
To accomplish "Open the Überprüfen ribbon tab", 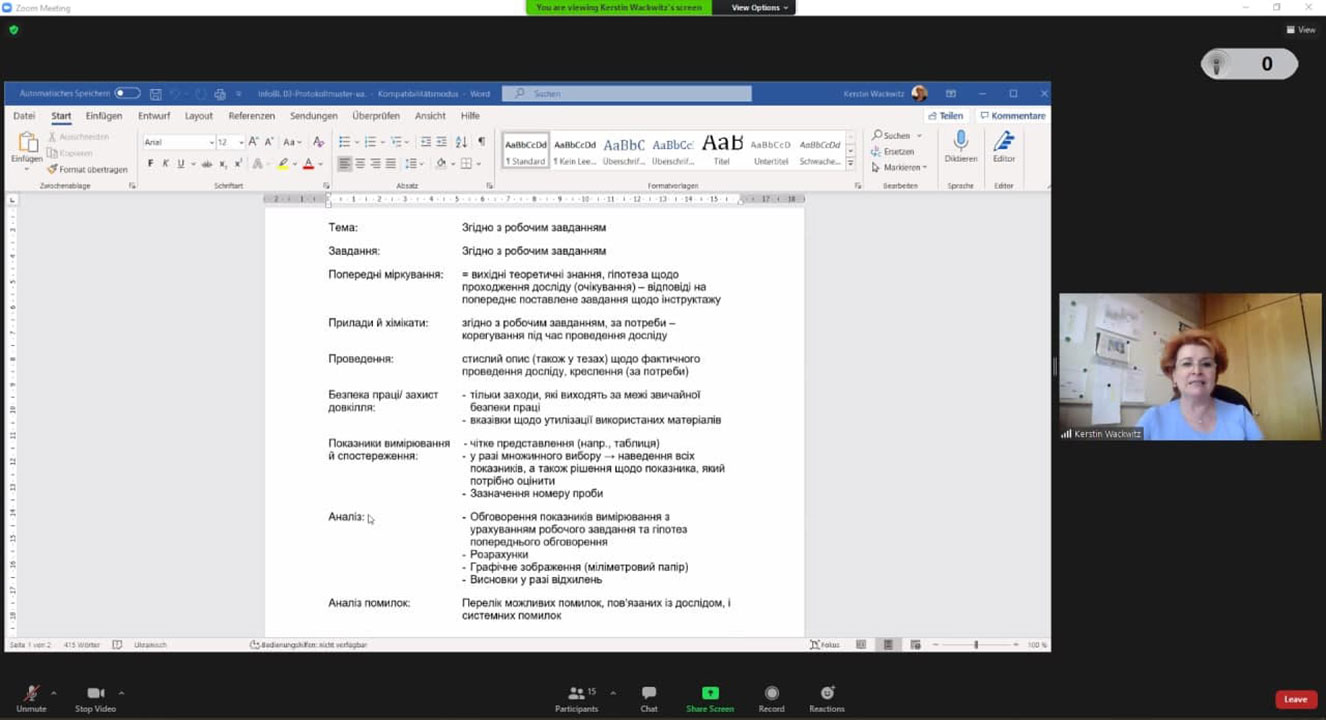I will (376, 116).
